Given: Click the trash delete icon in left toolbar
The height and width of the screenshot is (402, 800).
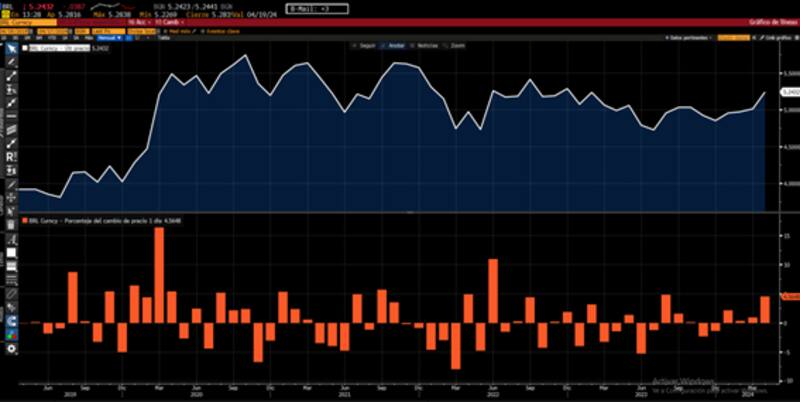Looking at the screenshot, I should [11, 226].
